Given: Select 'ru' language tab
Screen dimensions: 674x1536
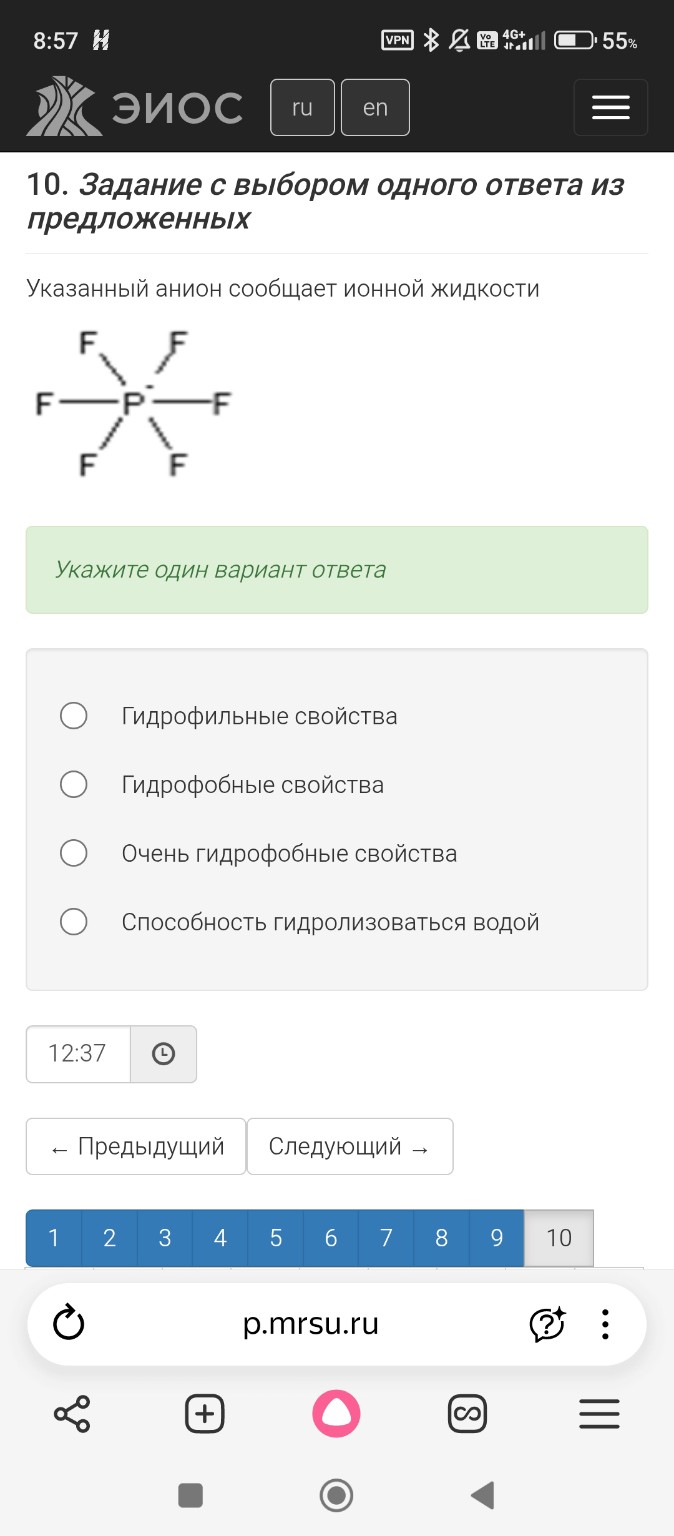Looking at the screenshot, I should 302,107.
